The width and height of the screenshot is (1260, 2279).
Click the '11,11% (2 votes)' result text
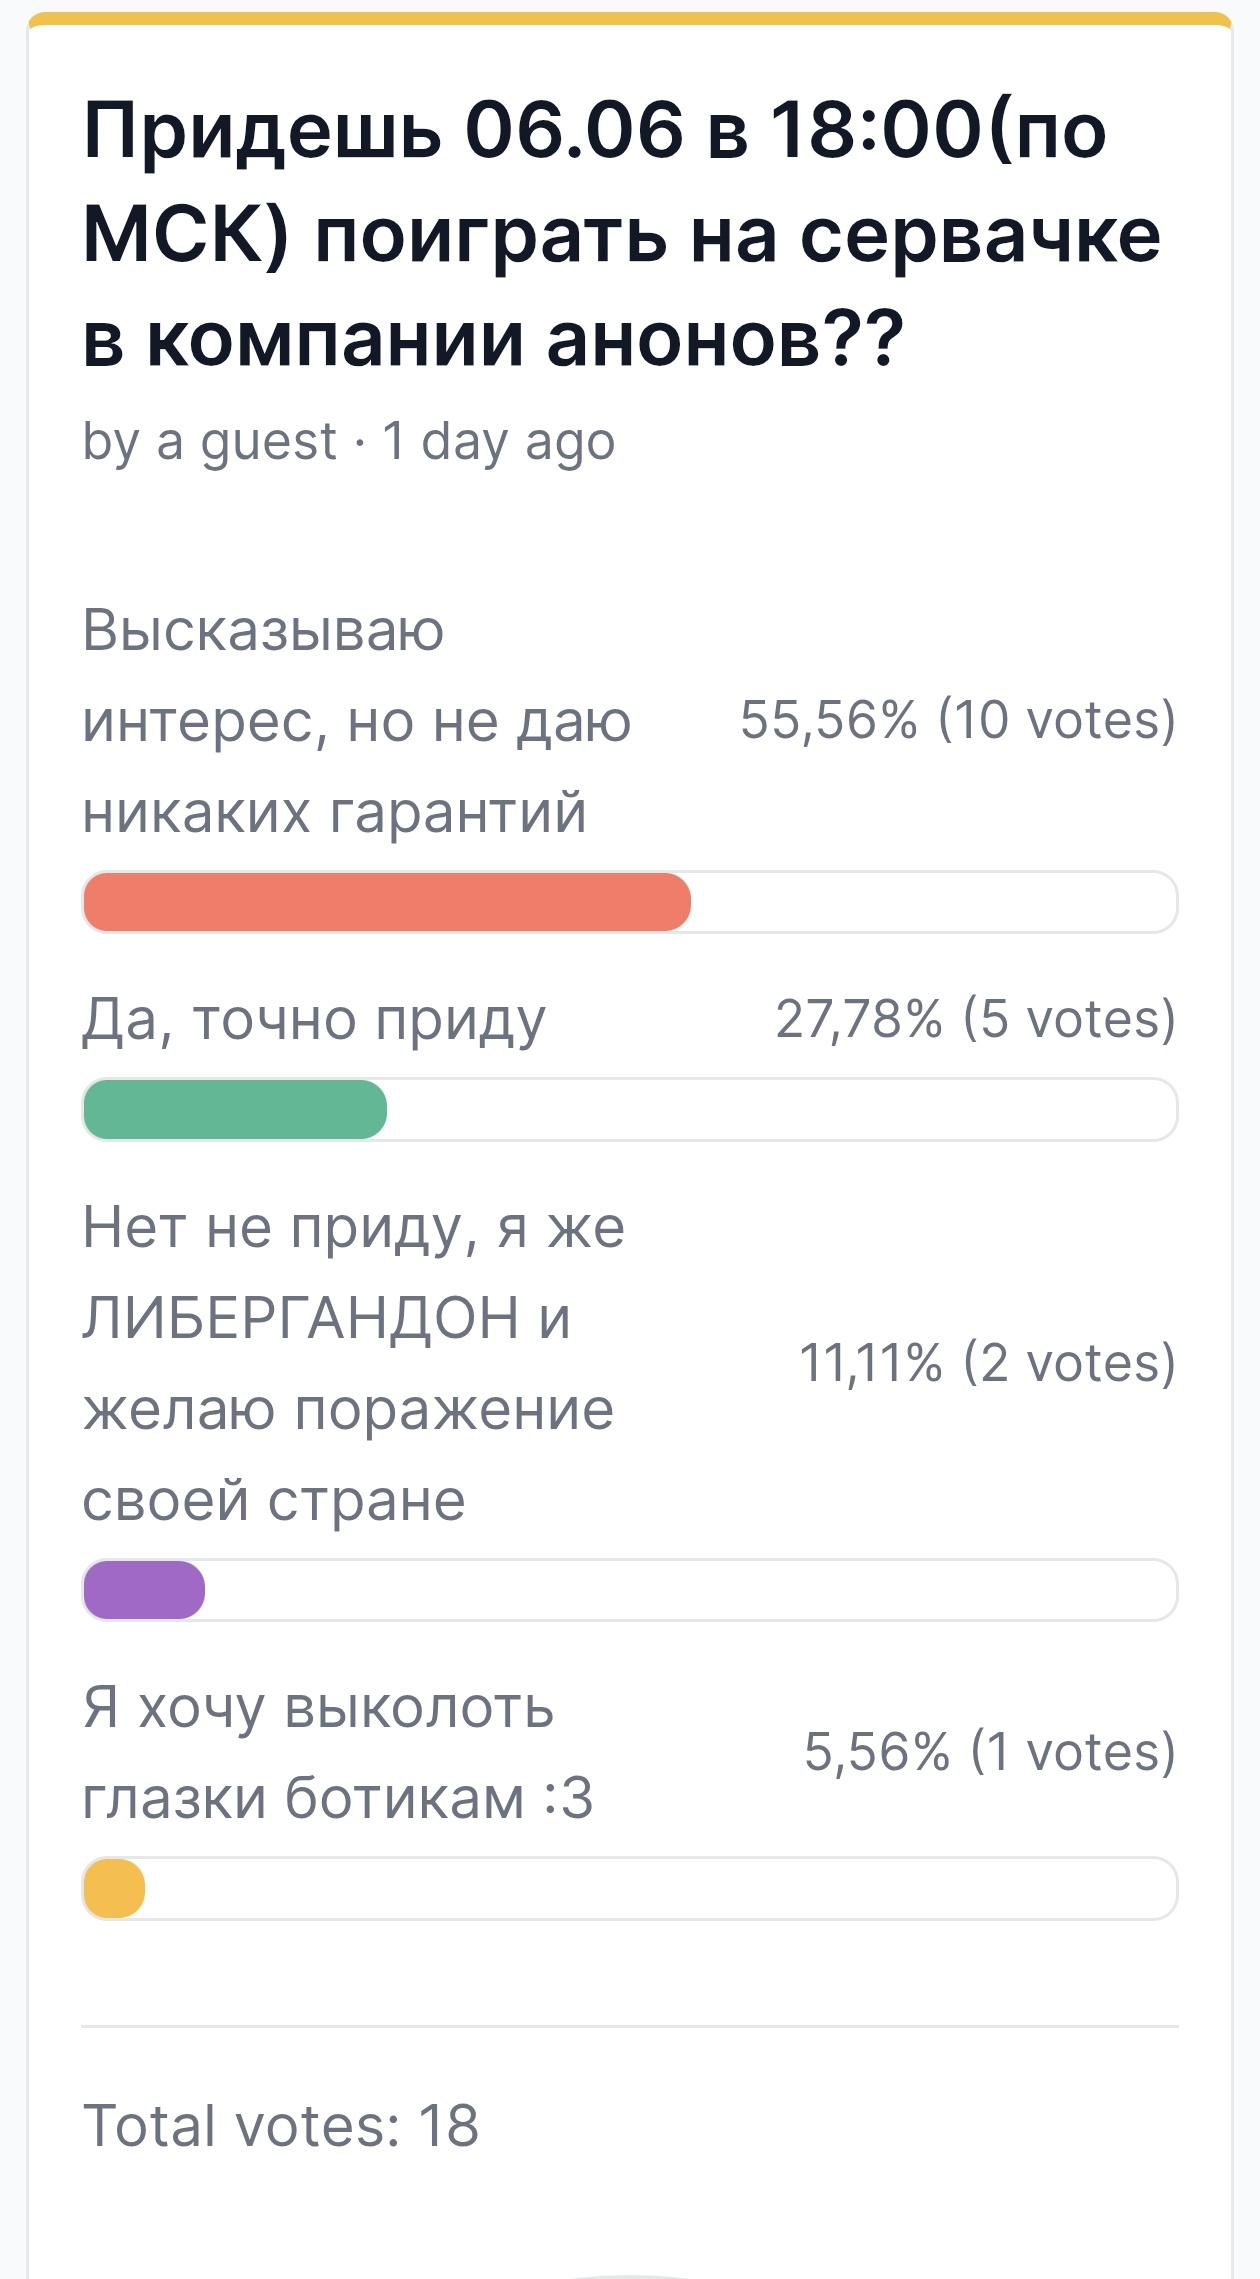tap(988, 1363)
